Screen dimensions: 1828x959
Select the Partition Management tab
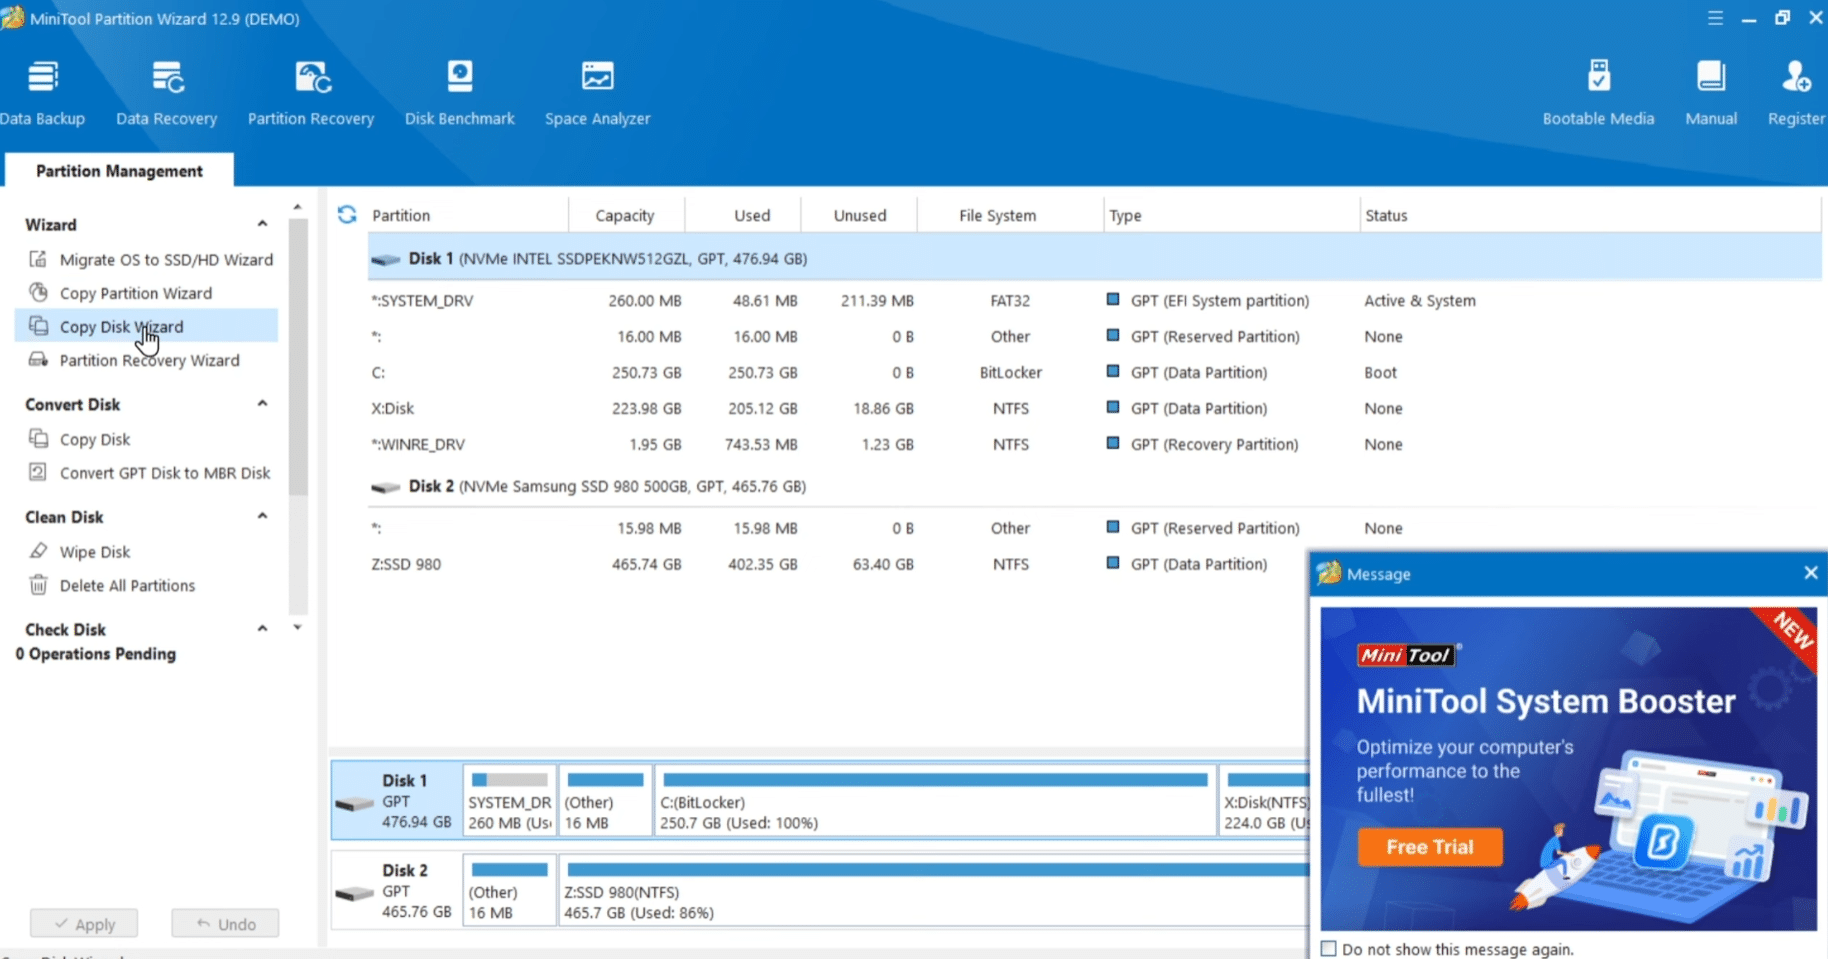118,170
